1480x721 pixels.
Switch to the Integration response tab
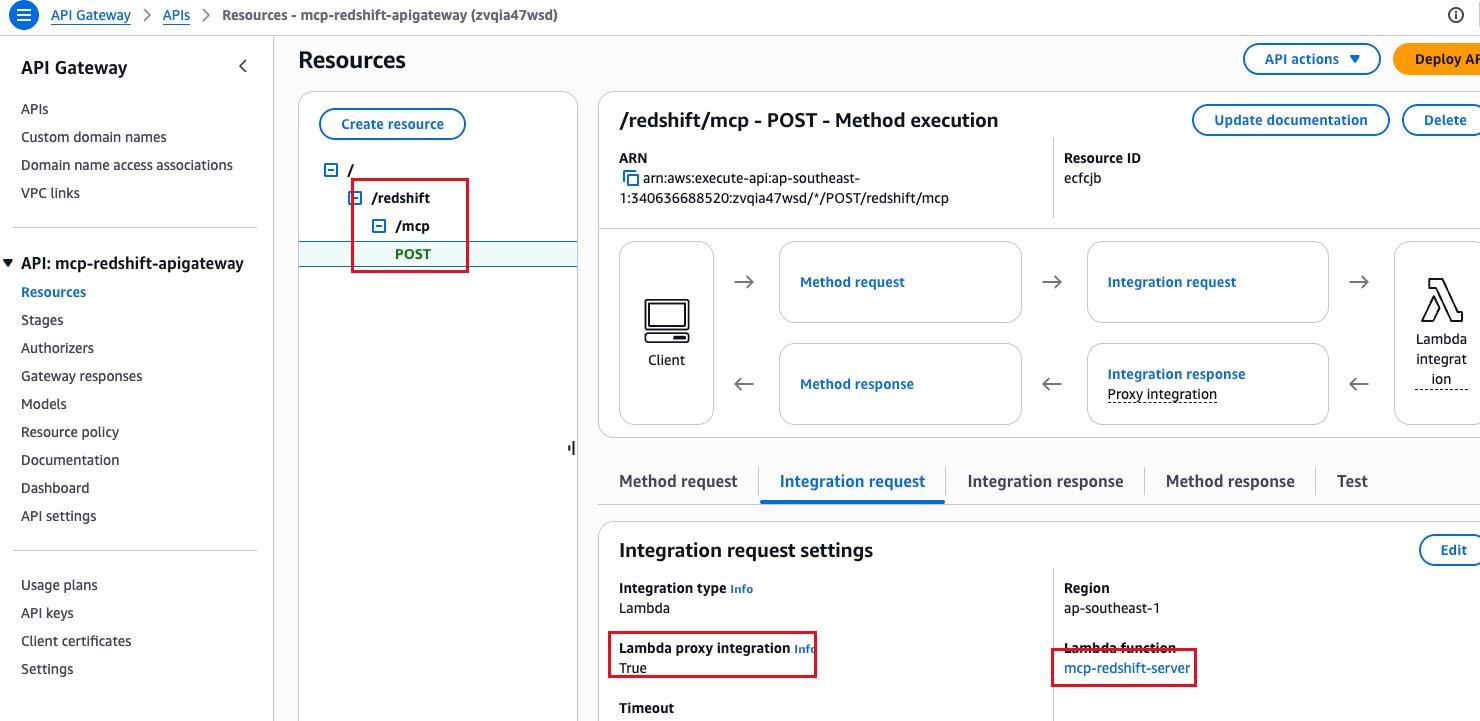click(x=1045, y=481)
